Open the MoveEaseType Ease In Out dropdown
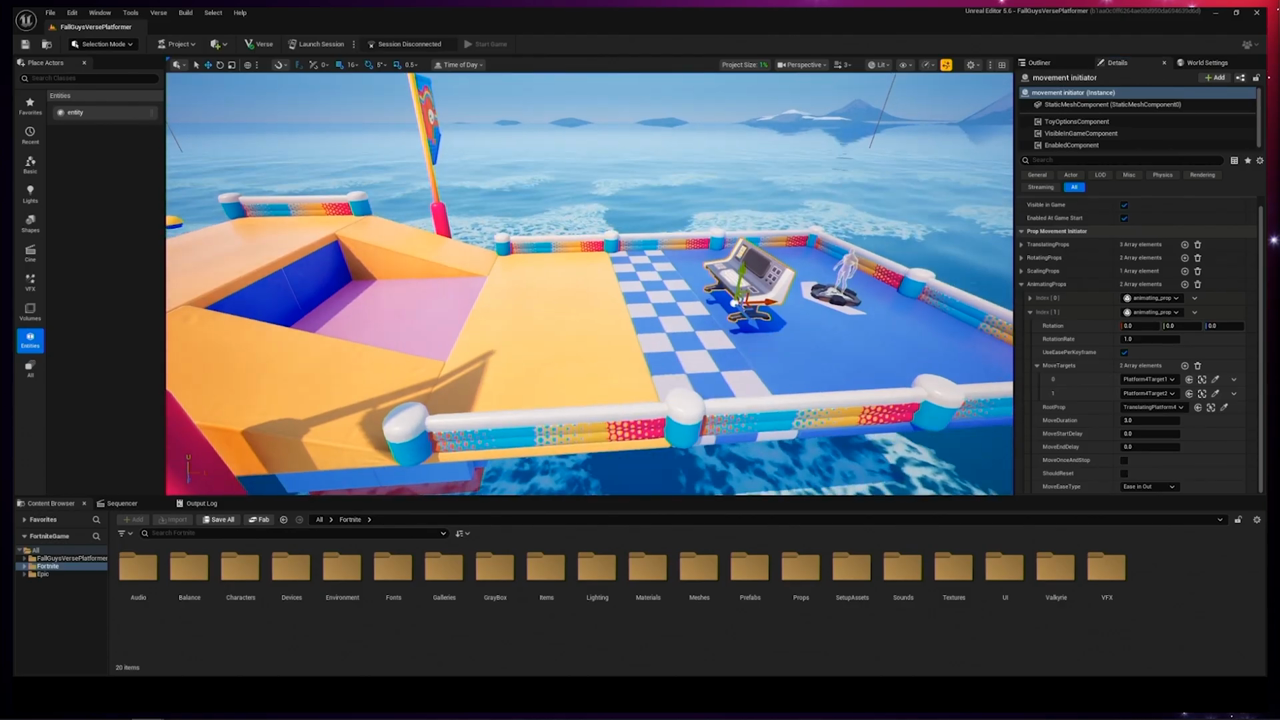The height and width of the screenshot is (720, 1280). click(1149, 487)
